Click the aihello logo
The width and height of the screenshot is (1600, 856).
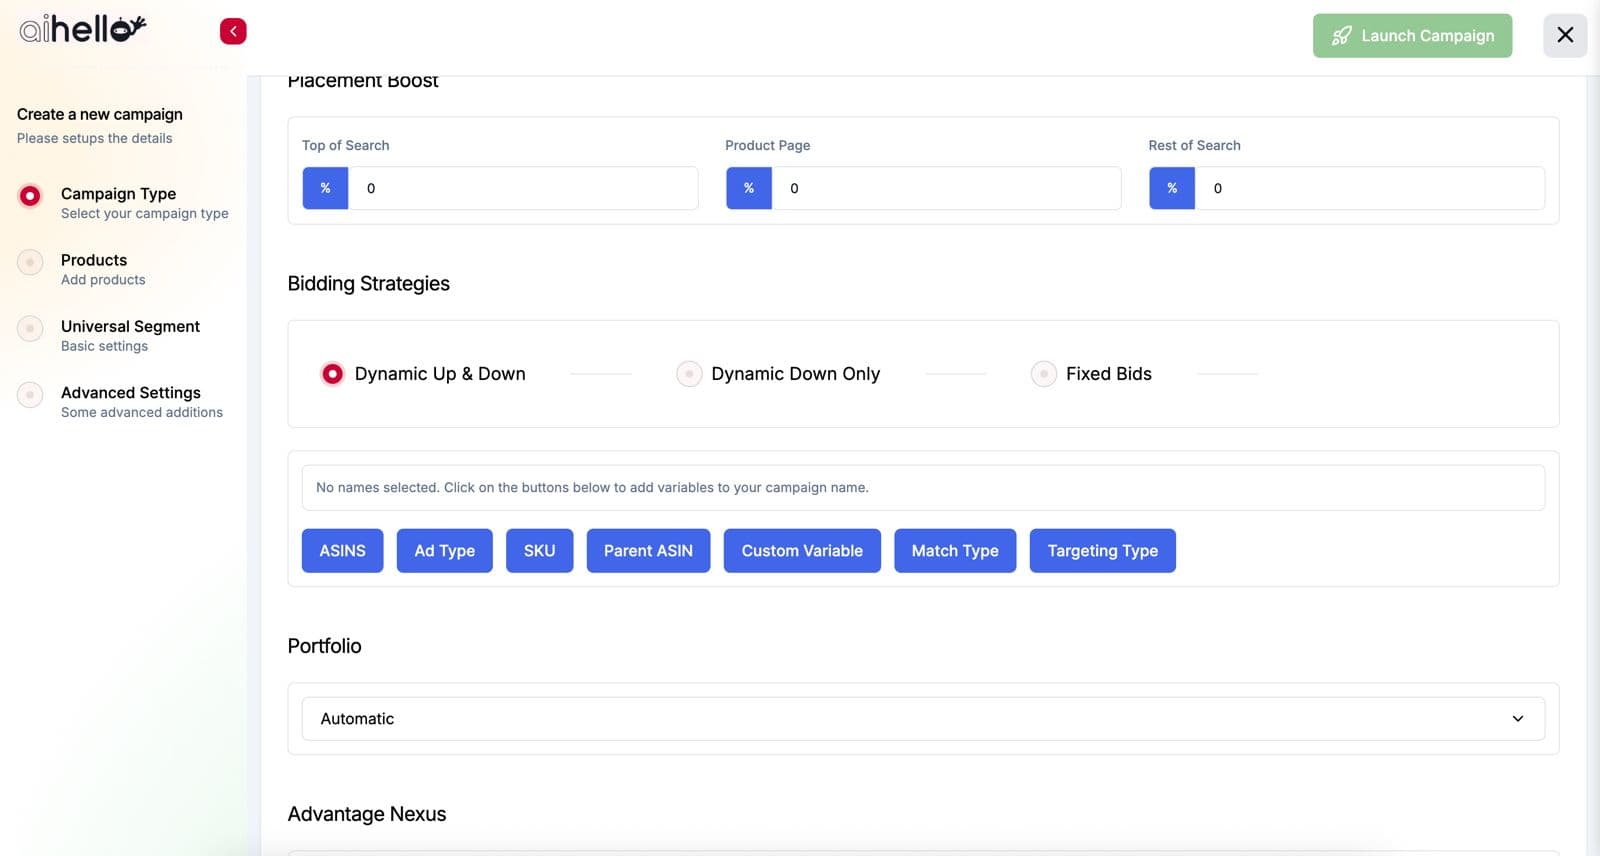coord(83,29)
